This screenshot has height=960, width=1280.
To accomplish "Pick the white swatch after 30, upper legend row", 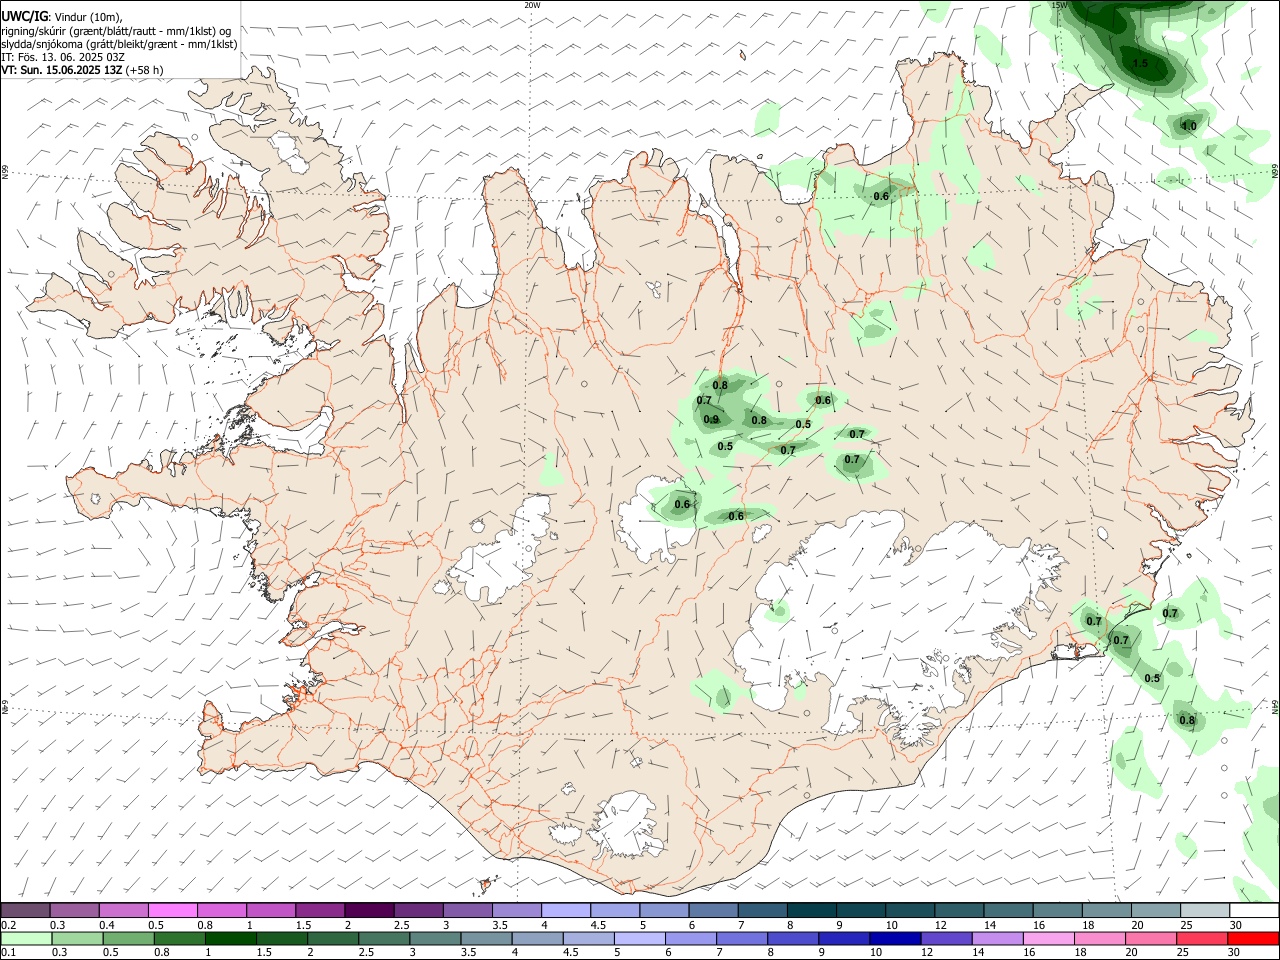I will [1253, 910].
